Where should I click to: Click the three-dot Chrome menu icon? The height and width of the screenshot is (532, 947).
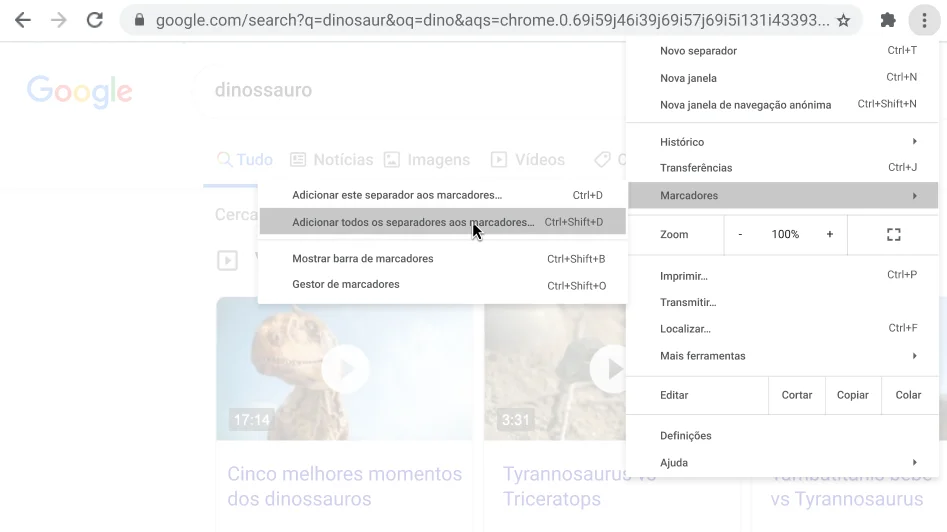pos(923,20)
